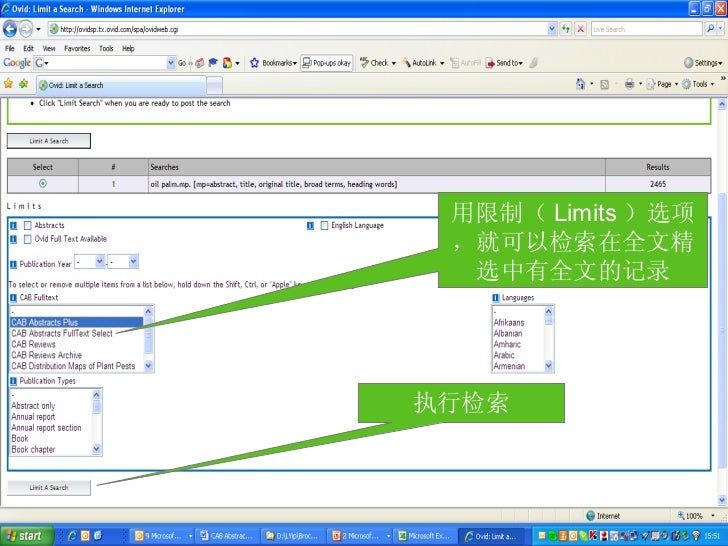The height and width of the screenshot is (546, 728).
Task: Click the Print icon in command bar
Action: [x=630, y=84]
